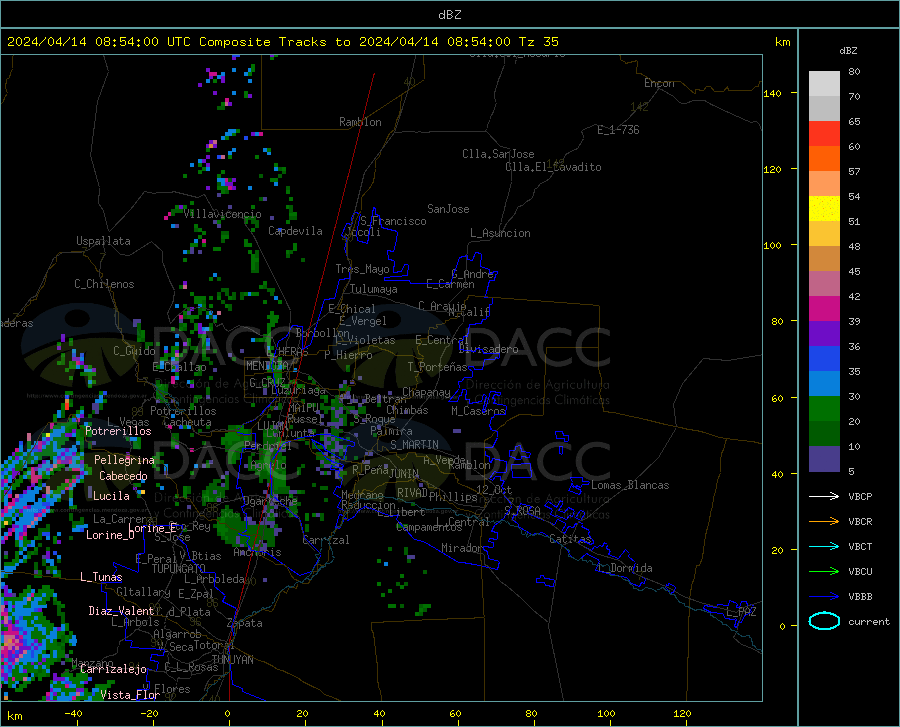900x727 pixels.
Task: Click the Lucila label on map
Action: point(111,496)
